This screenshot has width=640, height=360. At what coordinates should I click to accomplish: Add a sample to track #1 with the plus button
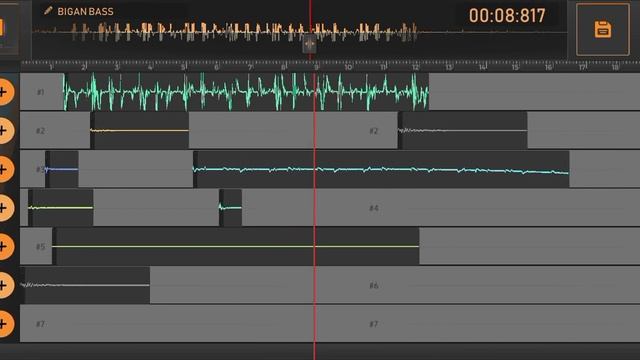point(4,92)
